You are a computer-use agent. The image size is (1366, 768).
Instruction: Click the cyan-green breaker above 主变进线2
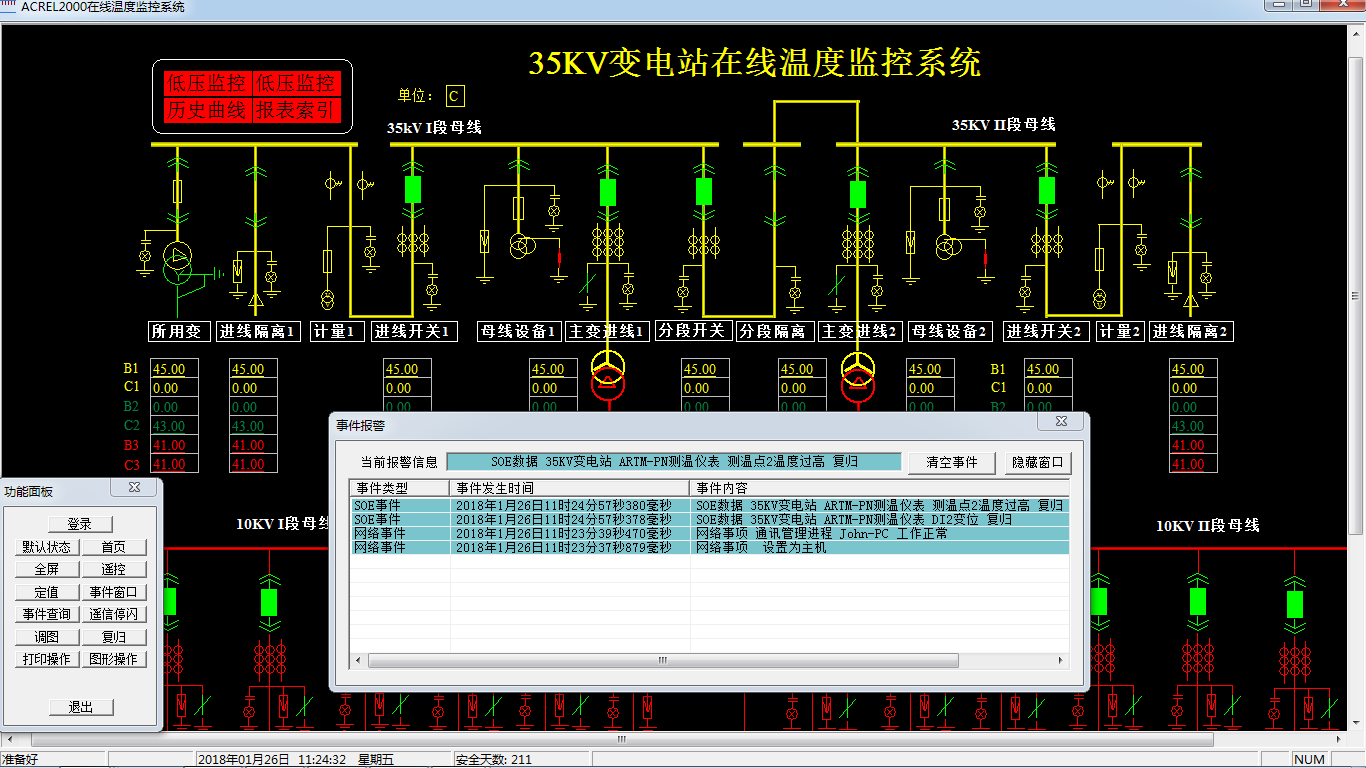tap(857, 194)
